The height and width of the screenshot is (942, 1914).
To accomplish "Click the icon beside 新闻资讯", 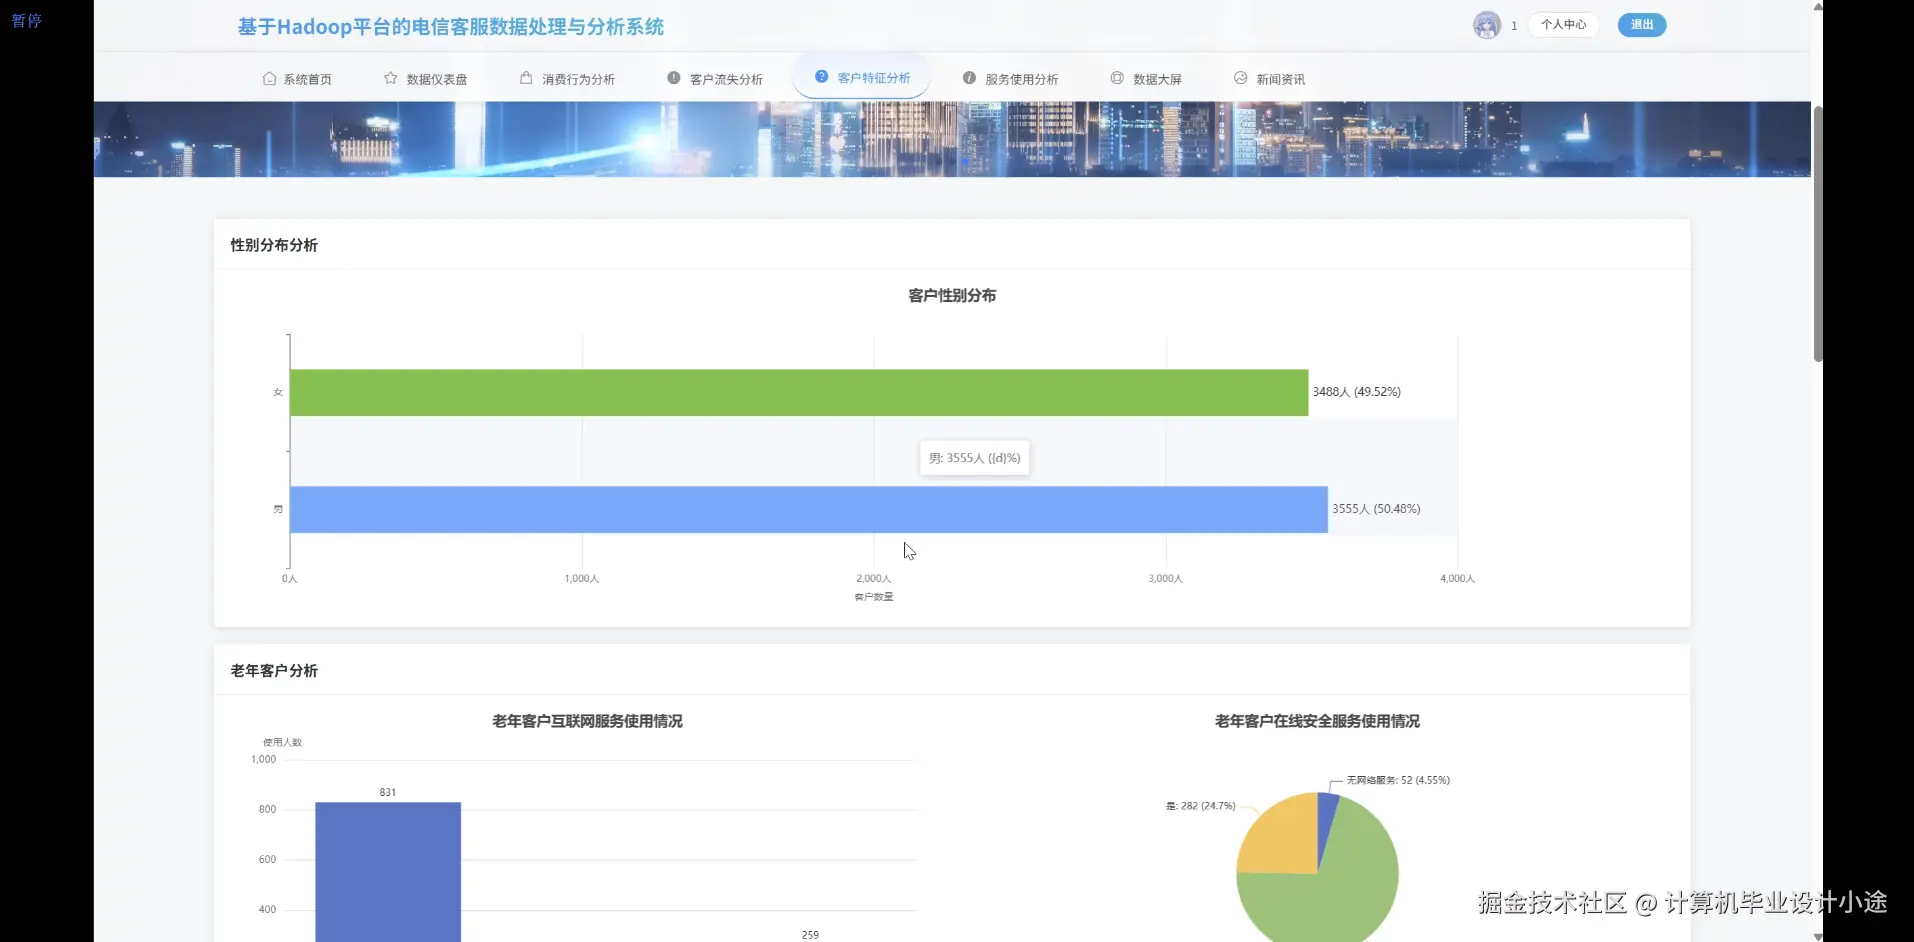I will click(1240, 78).
